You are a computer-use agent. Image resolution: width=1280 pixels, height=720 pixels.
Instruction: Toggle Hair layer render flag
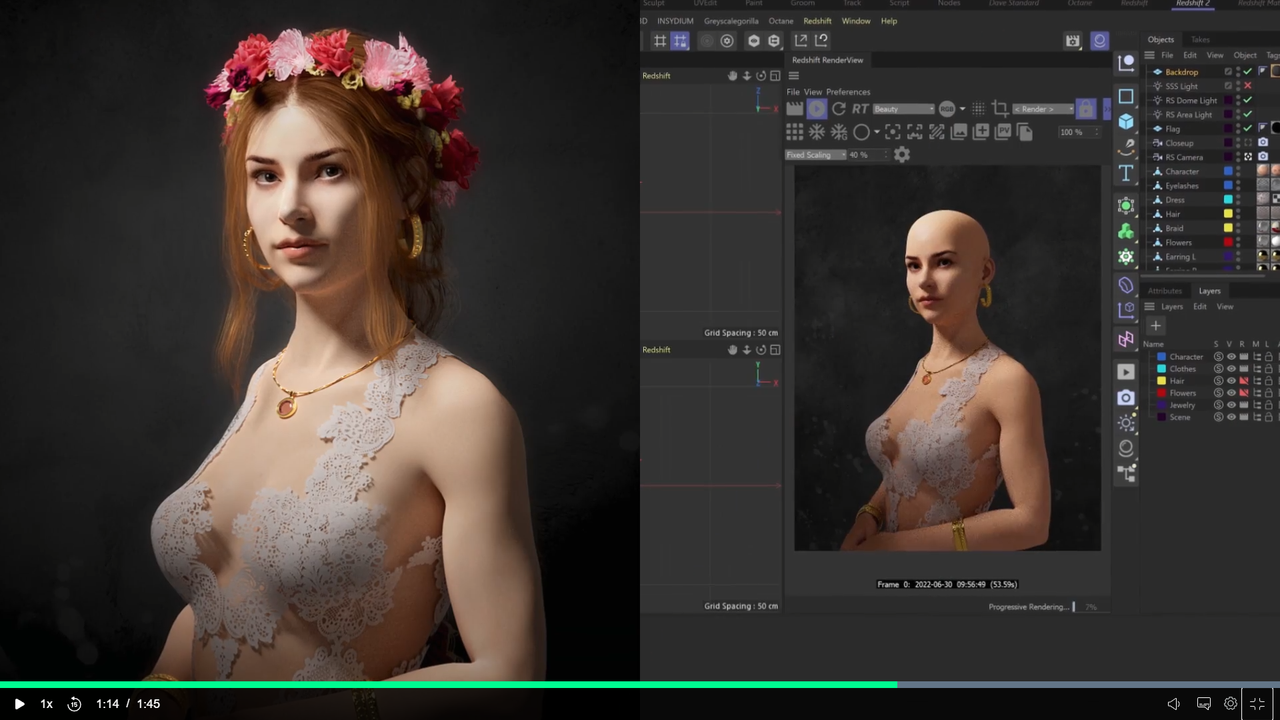[1244, 381]
